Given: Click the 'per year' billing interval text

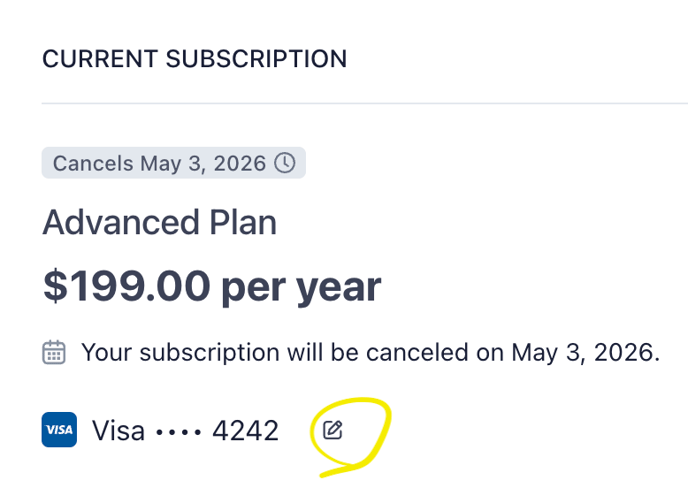Looking at the screenshot, I should [x=301, y=289].
